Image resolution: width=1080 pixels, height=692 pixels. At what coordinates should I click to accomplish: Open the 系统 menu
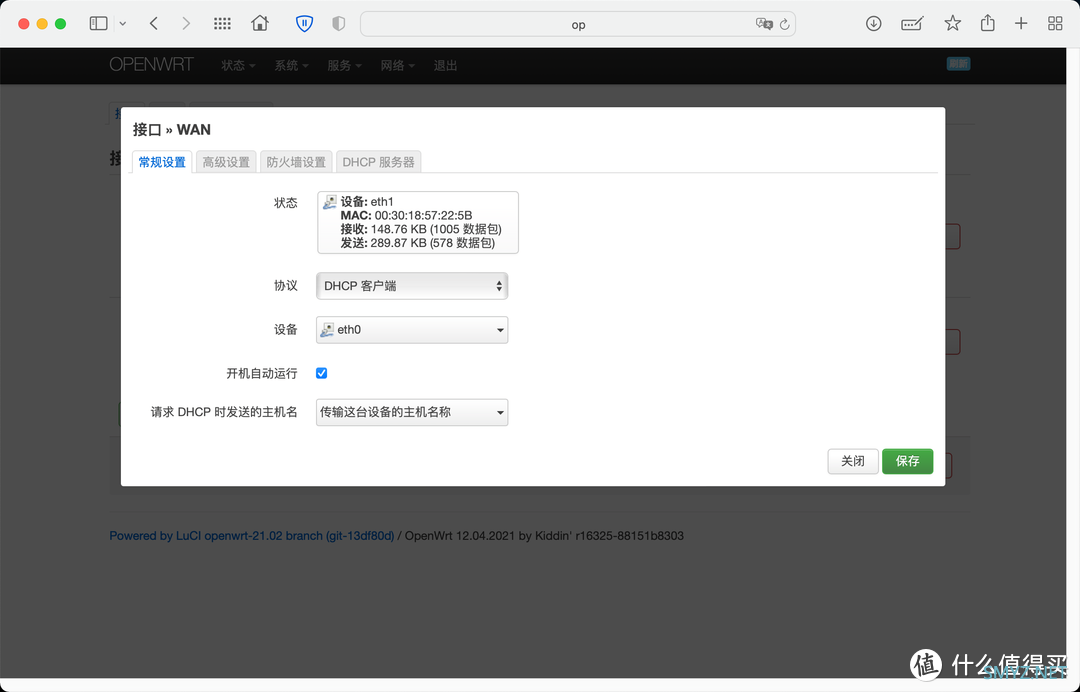click(291, 65)
